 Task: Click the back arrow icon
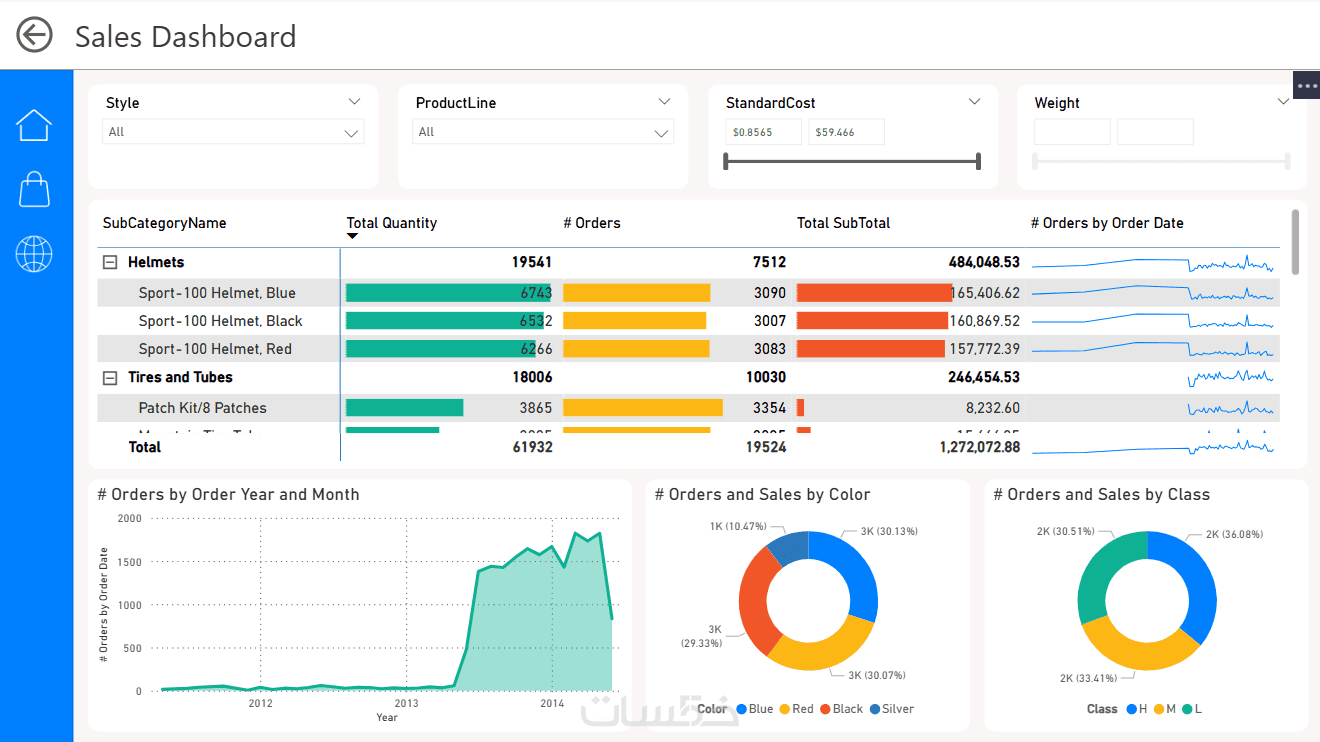click(x=34, y=35)
